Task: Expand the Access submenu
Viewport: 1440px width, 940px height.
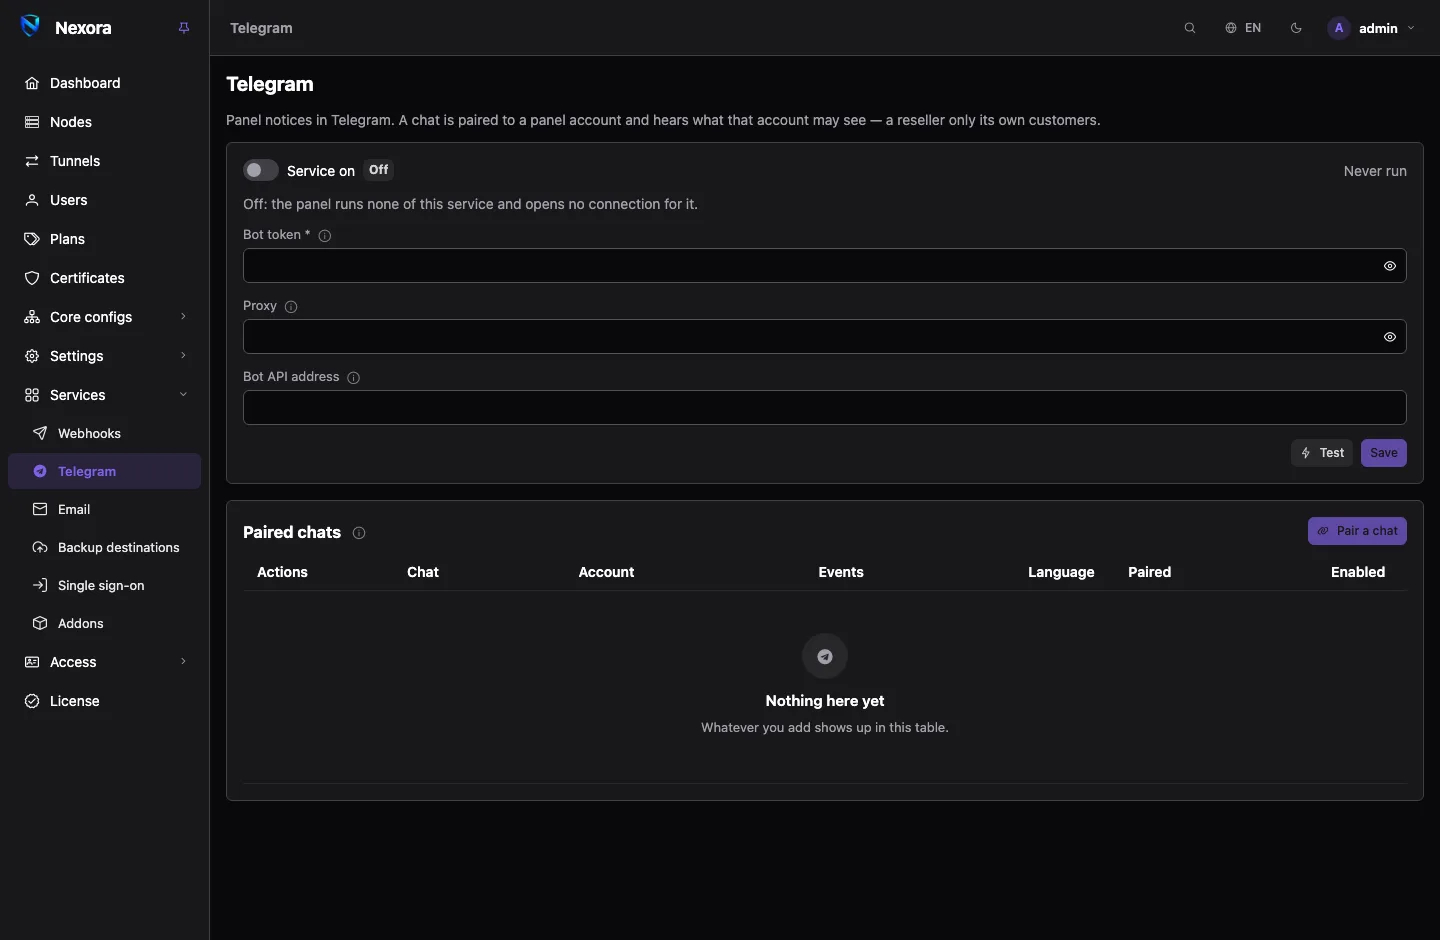Action: coord(105,662)
